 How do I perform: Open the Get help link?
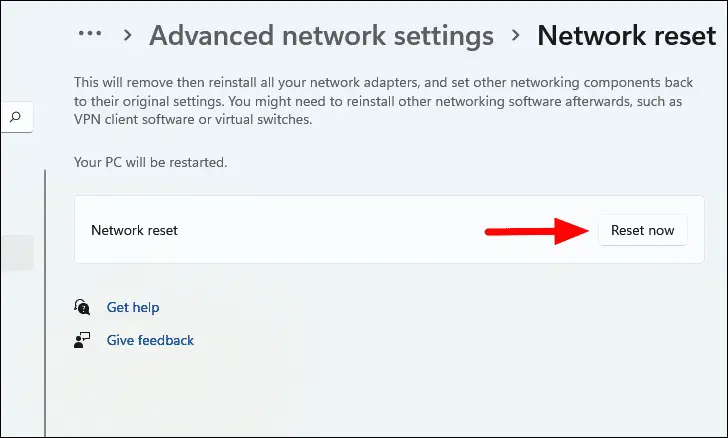133,307
